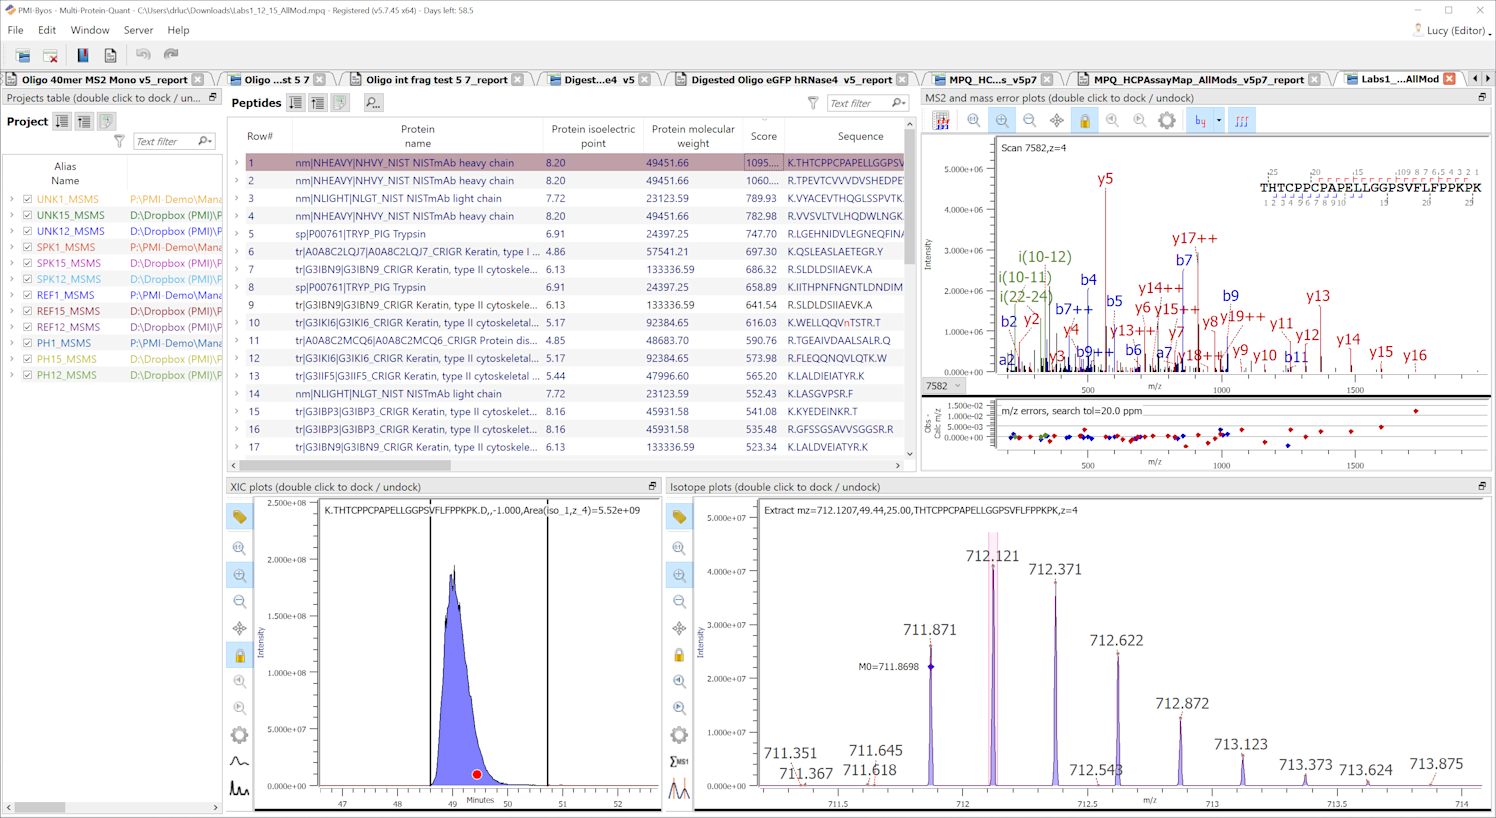Viewport: 1496px width, 818px height.
Task: Click the Lucy (Editor) user button
Action: [x=1454, y=31]
